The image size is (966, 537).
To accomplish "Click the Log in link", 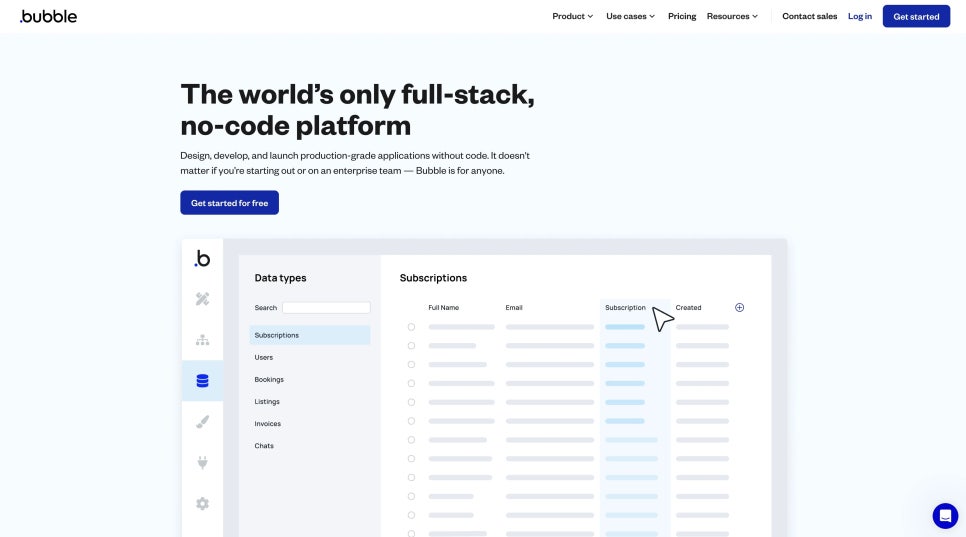I will 859,16.
